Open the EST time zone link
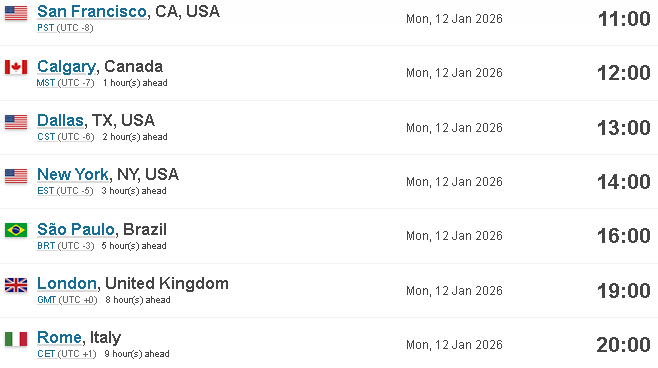This screenshot has width=658, height=368. pos(45,191)
